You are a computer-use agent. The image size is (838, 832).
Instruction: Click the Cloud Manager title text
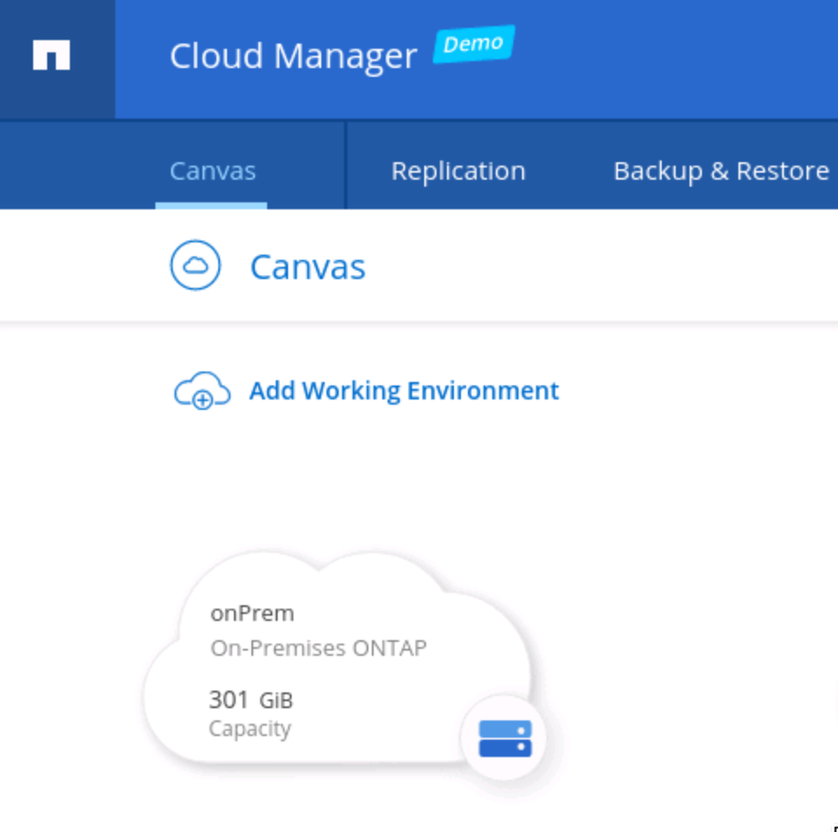(x=292, y=56)
